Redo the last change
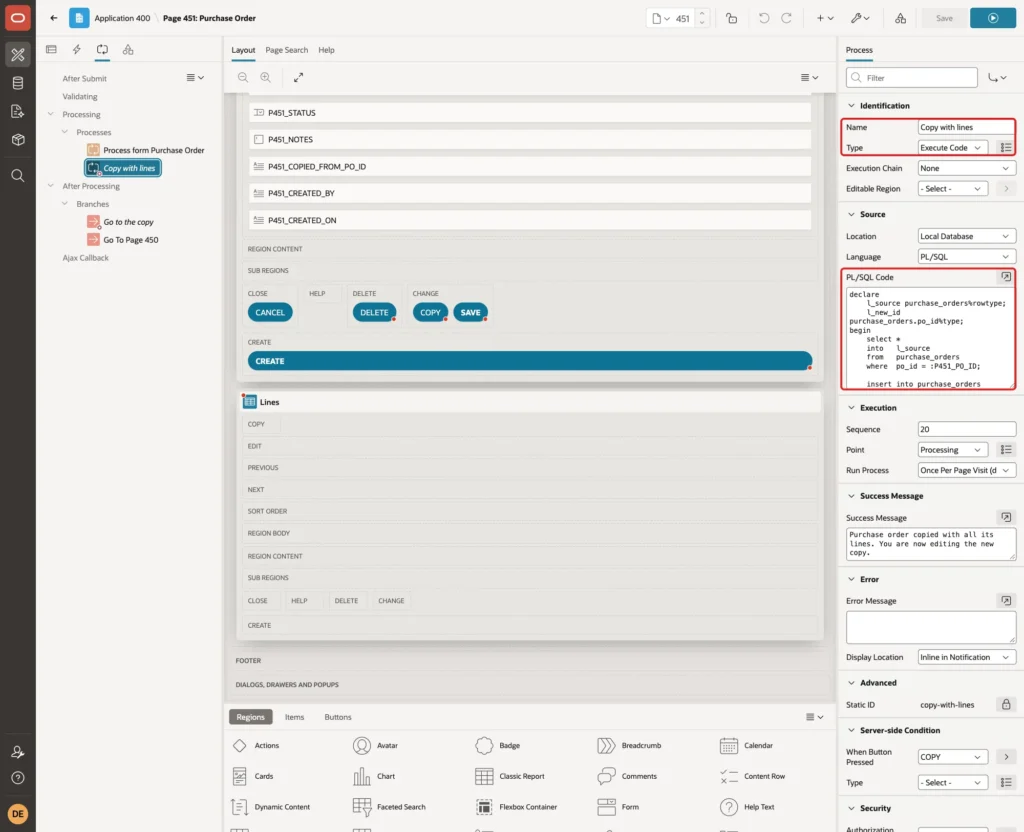The image size is (1024, 832). click(x=786, y=18)
